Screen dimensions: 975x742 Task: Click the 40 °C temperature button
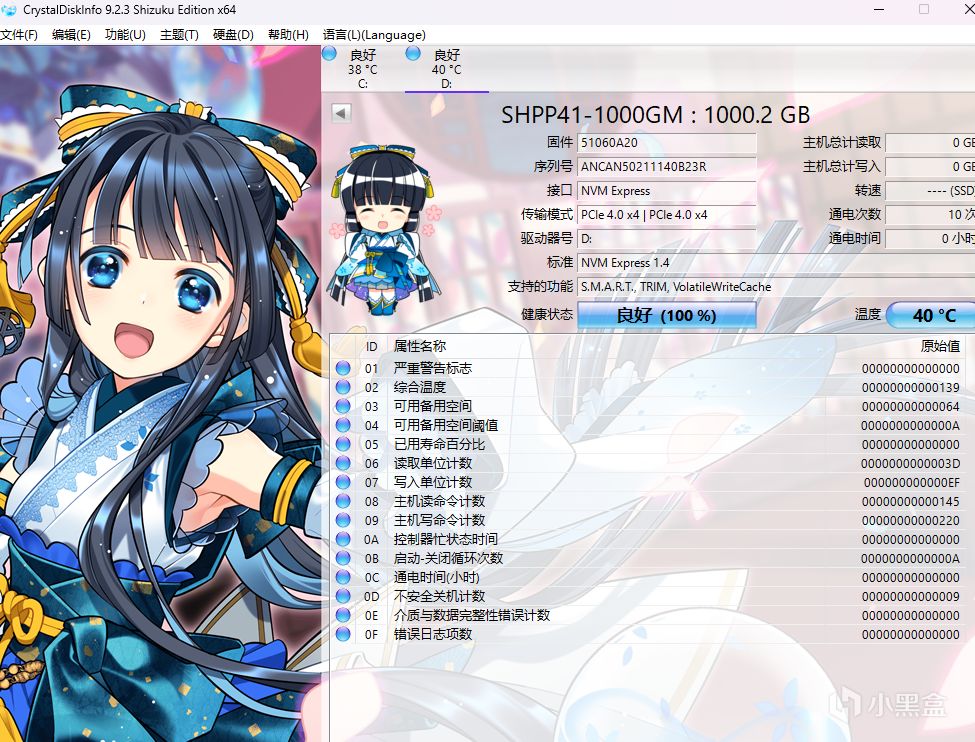click(931, 315)
